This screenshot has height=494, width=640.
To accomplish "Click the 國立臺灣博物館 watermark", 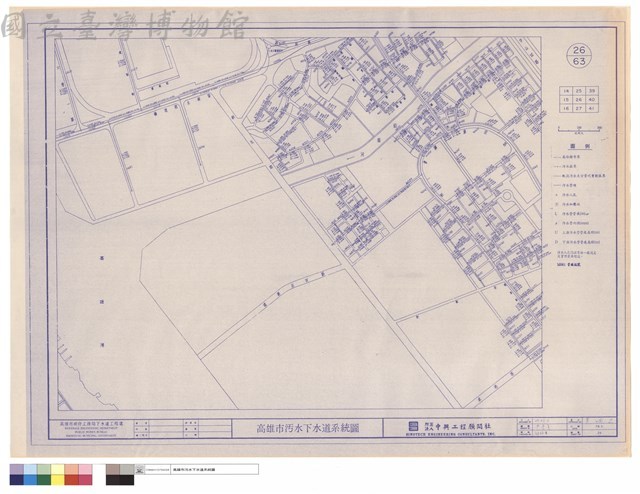I will coord(124,25).
